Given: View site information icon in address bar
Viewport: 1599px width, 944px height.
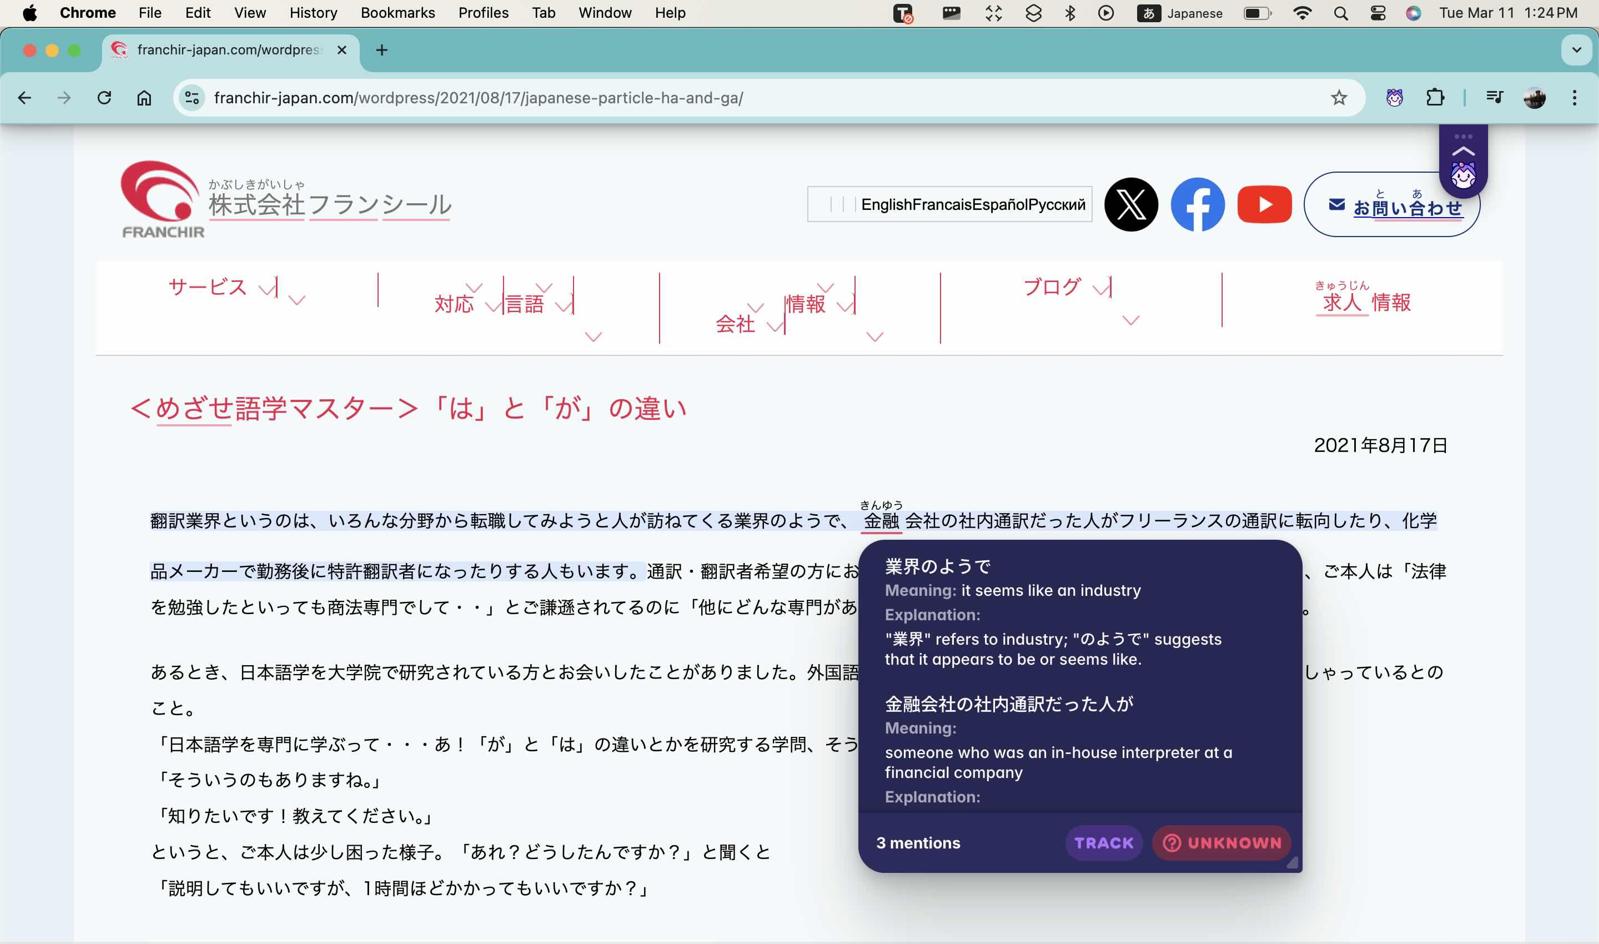Looking at the screenshot, I should click(x=192, y=97).
